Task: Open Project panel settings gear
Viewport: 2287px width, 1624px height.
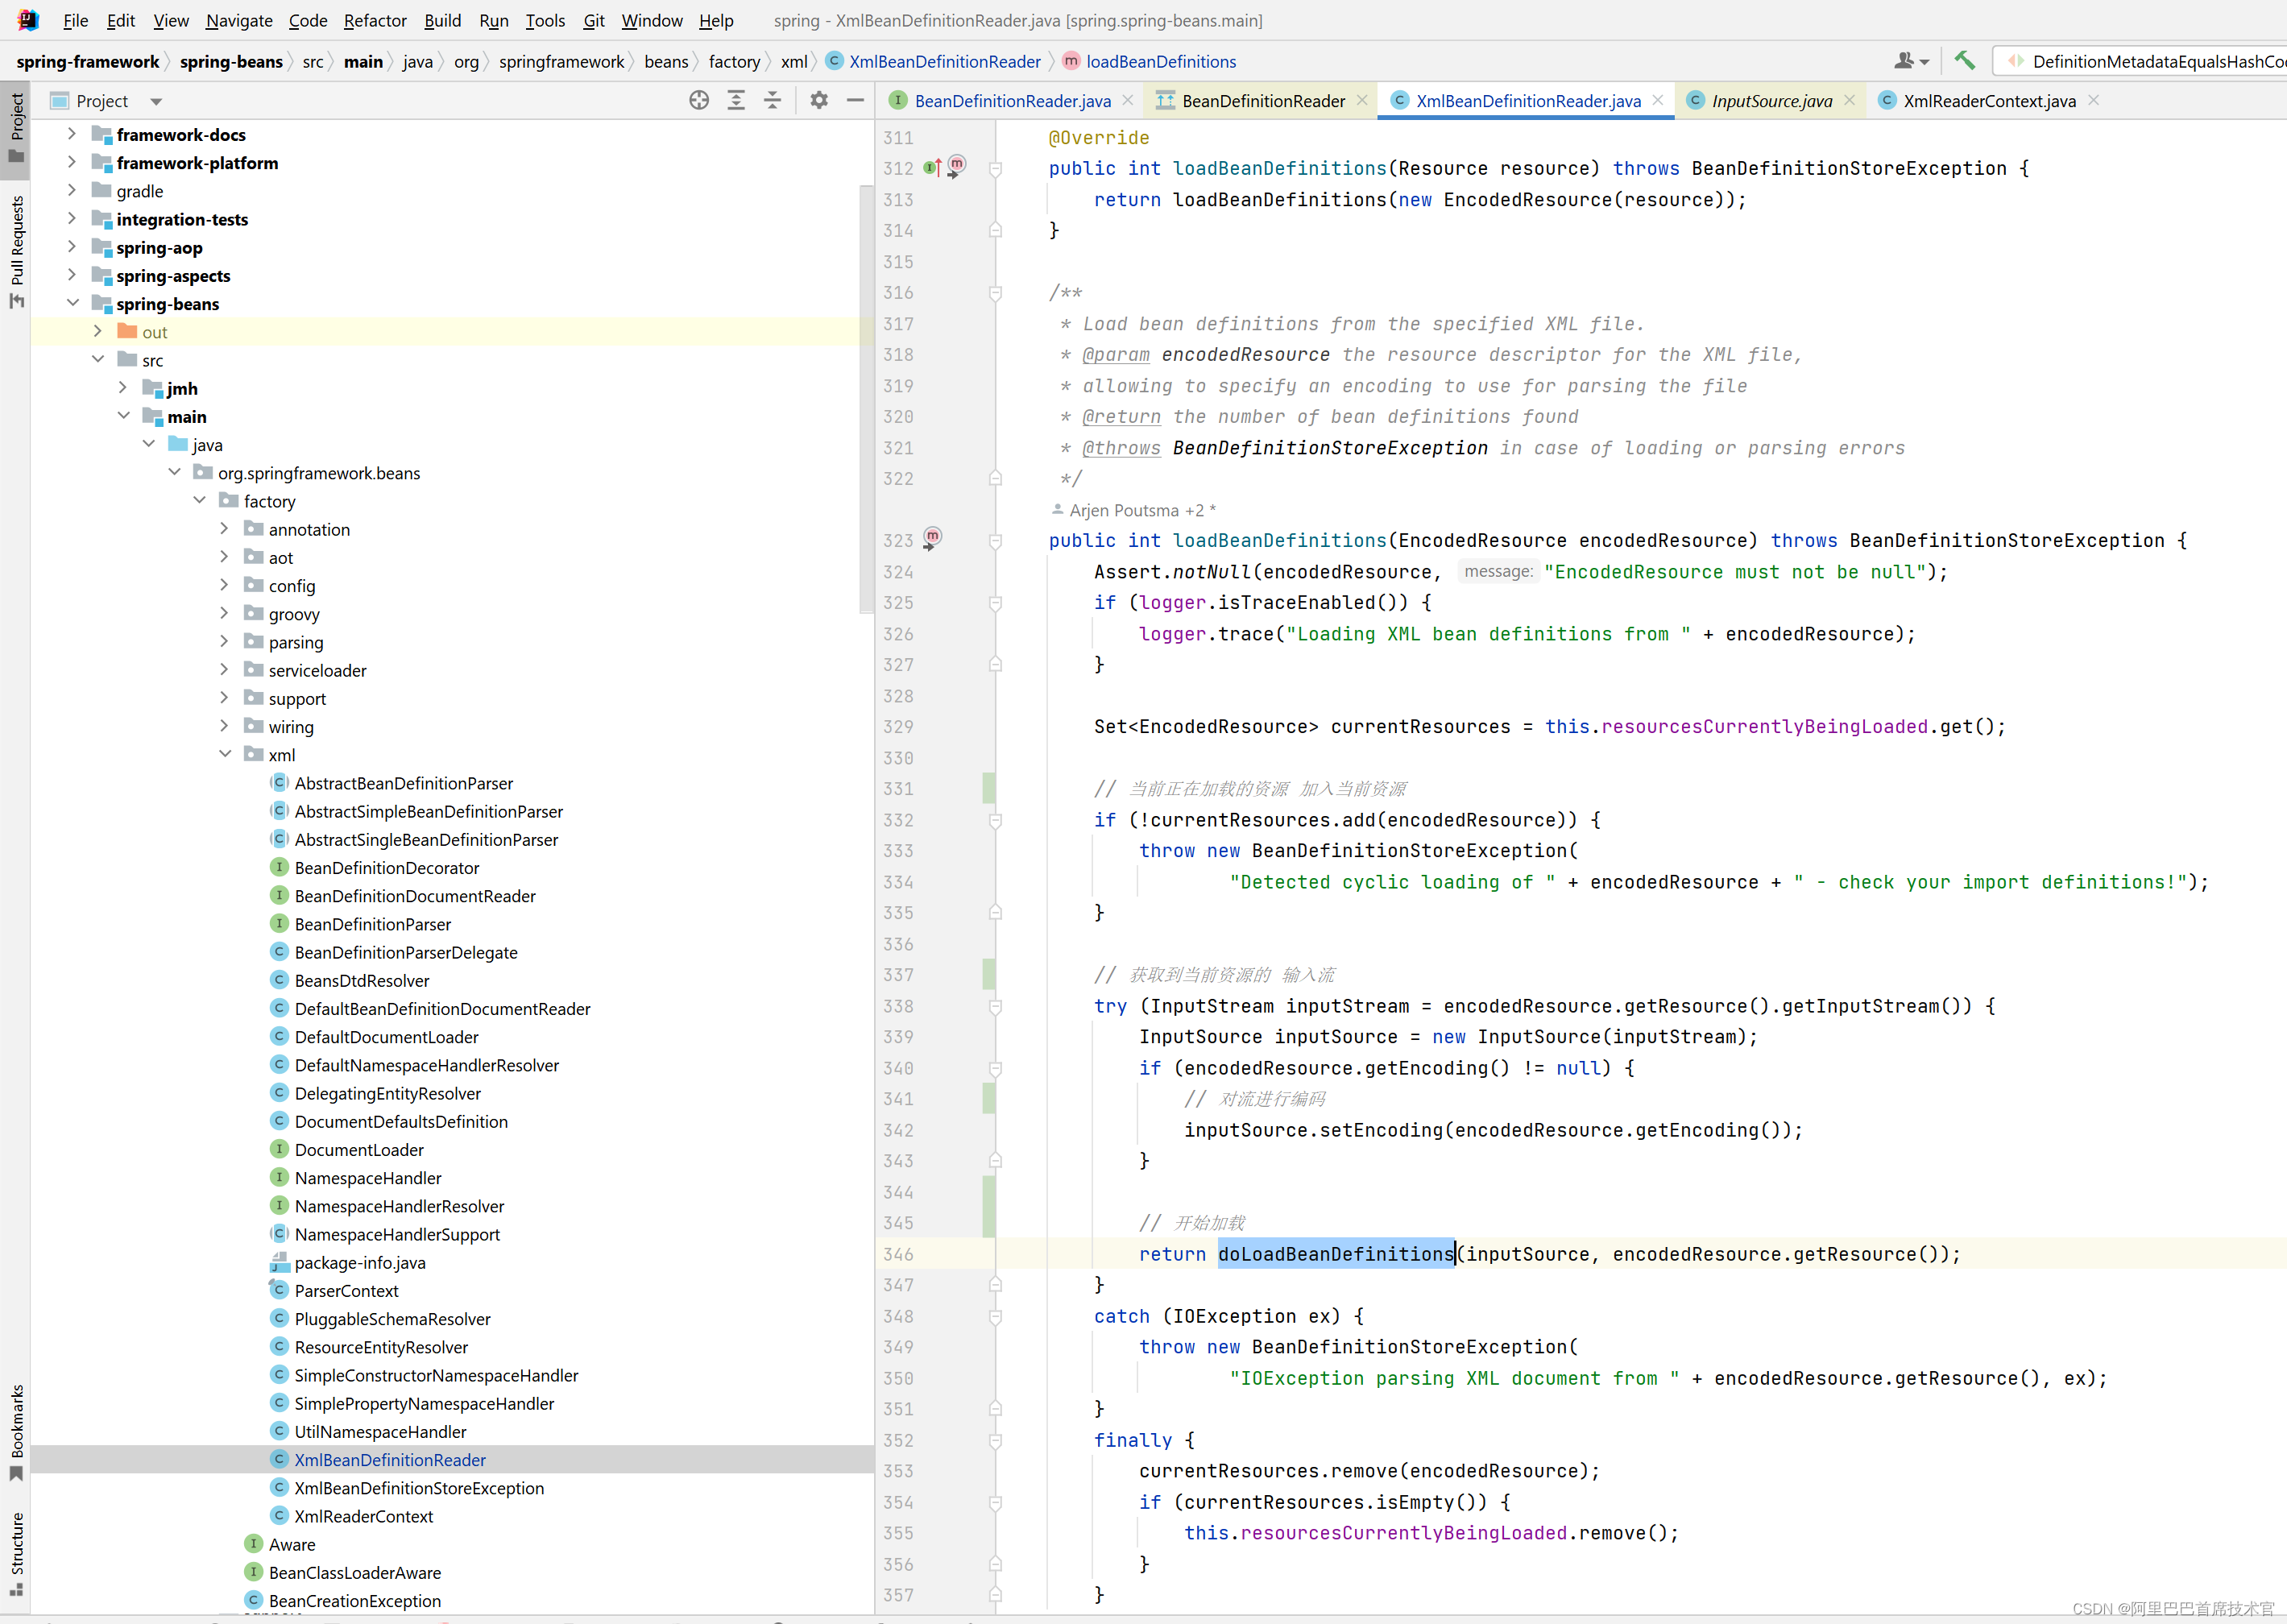Action: (x=819, y=100)
